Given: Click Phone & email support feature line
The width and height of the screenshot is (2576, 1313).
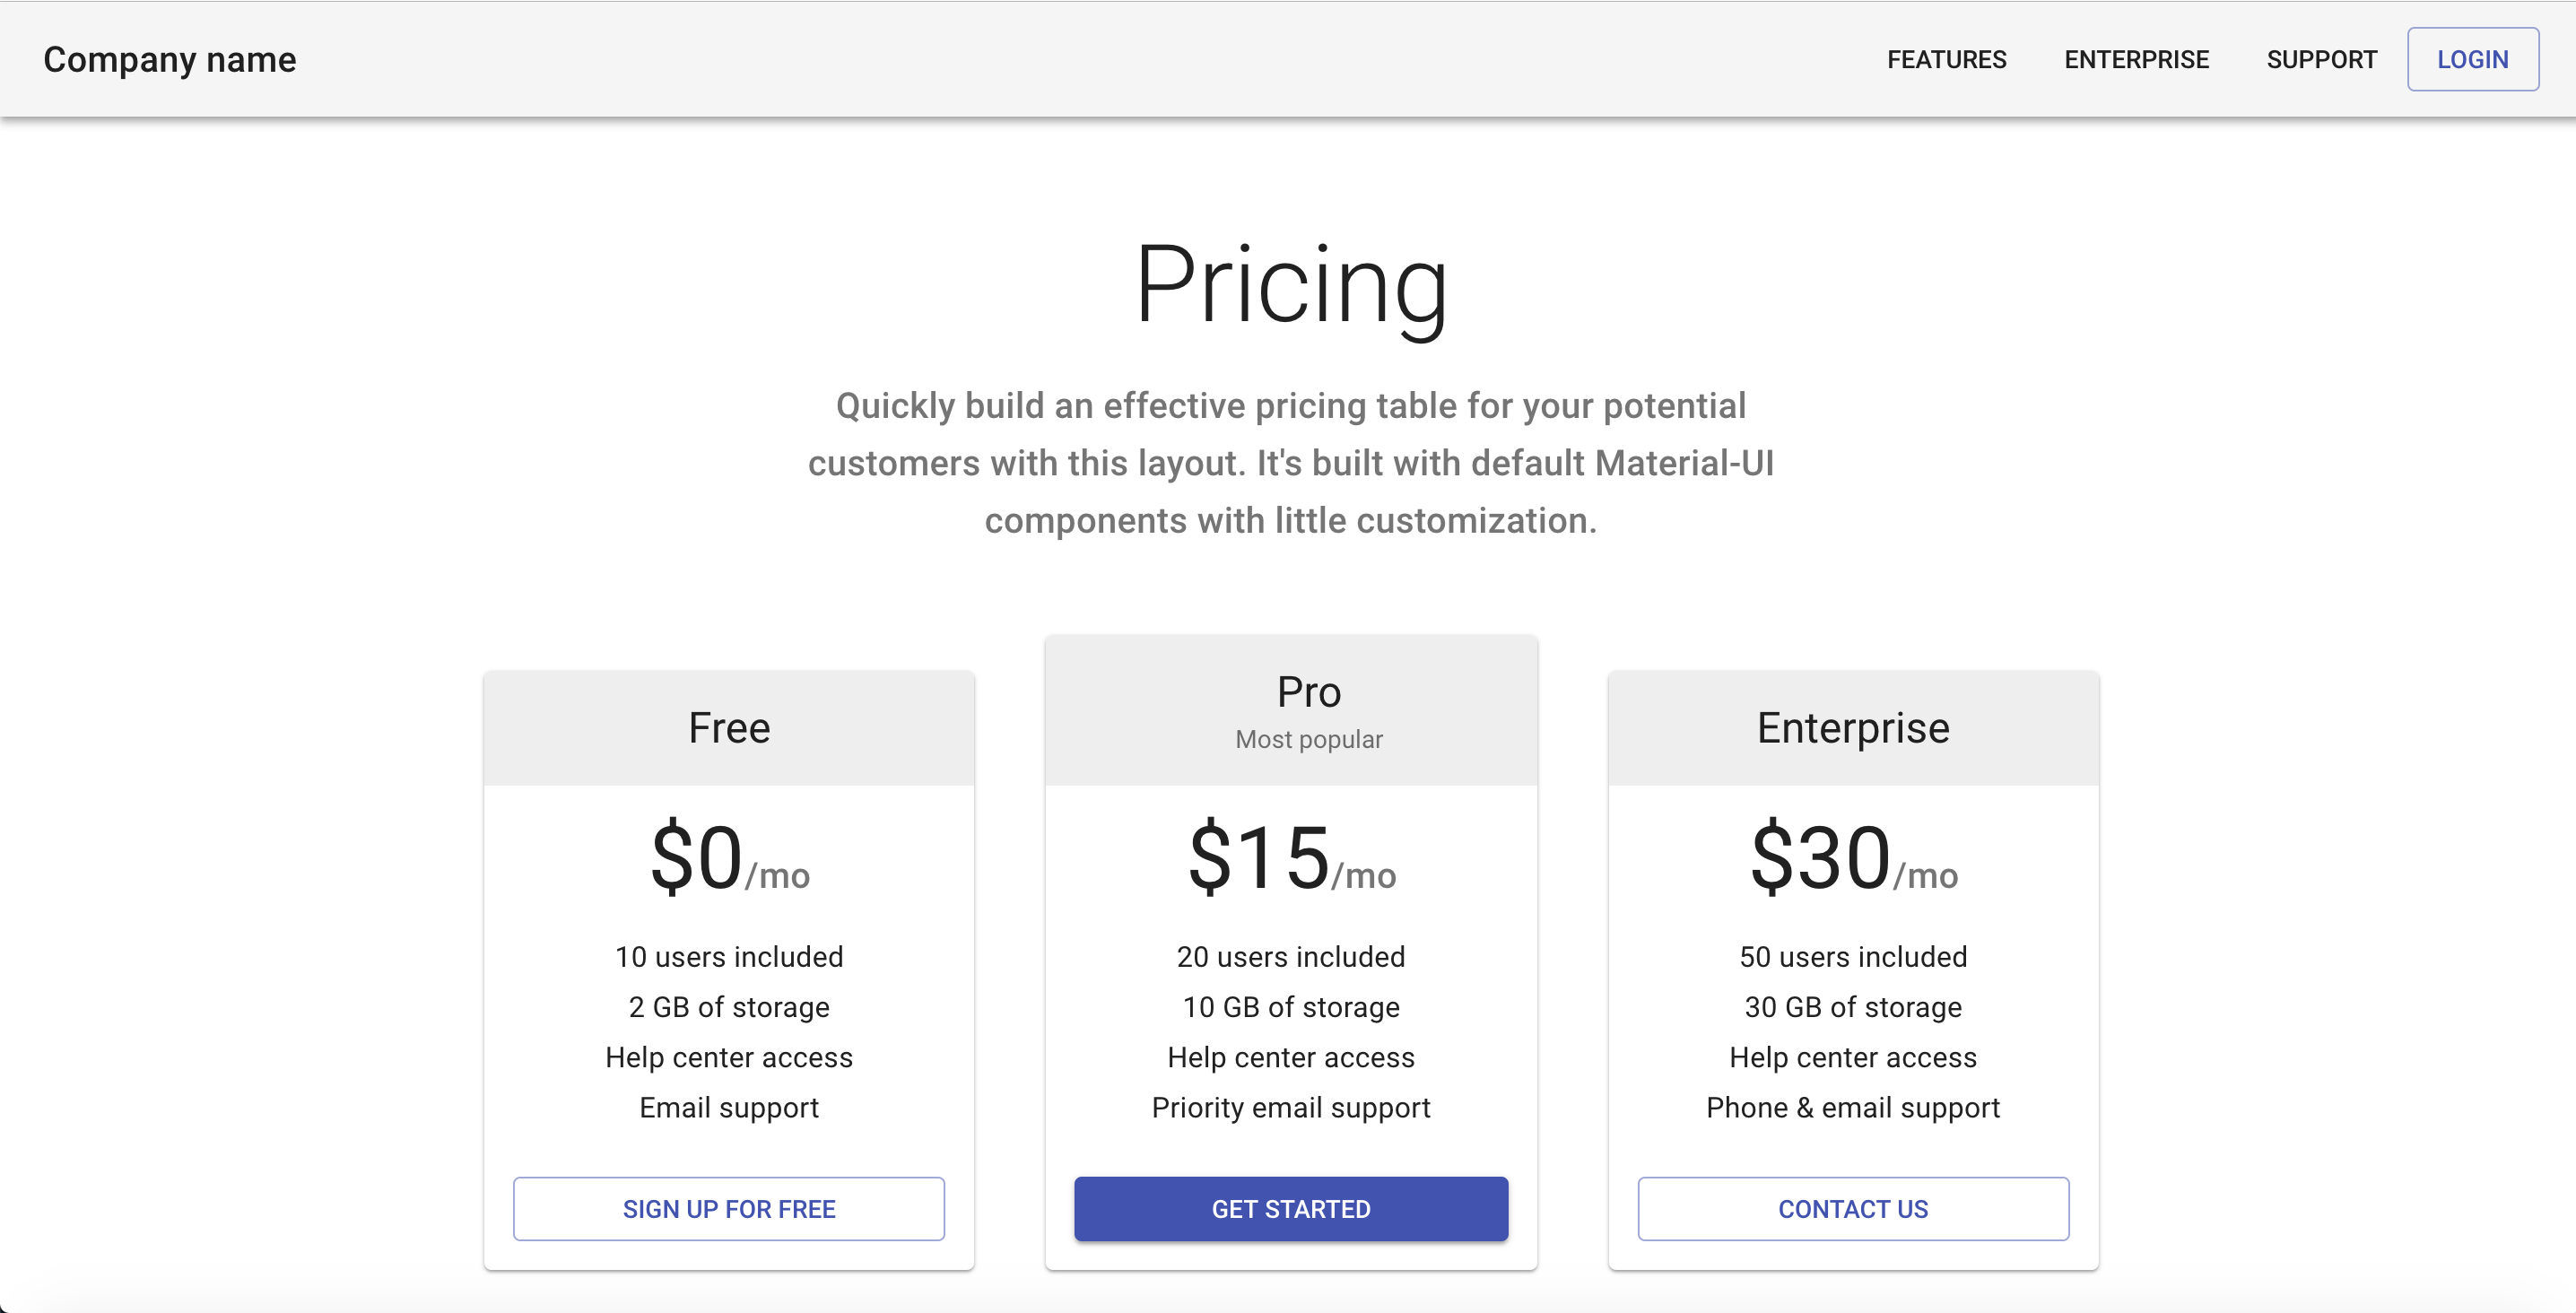Looking at the screenshot, I should point(1852,1107).
